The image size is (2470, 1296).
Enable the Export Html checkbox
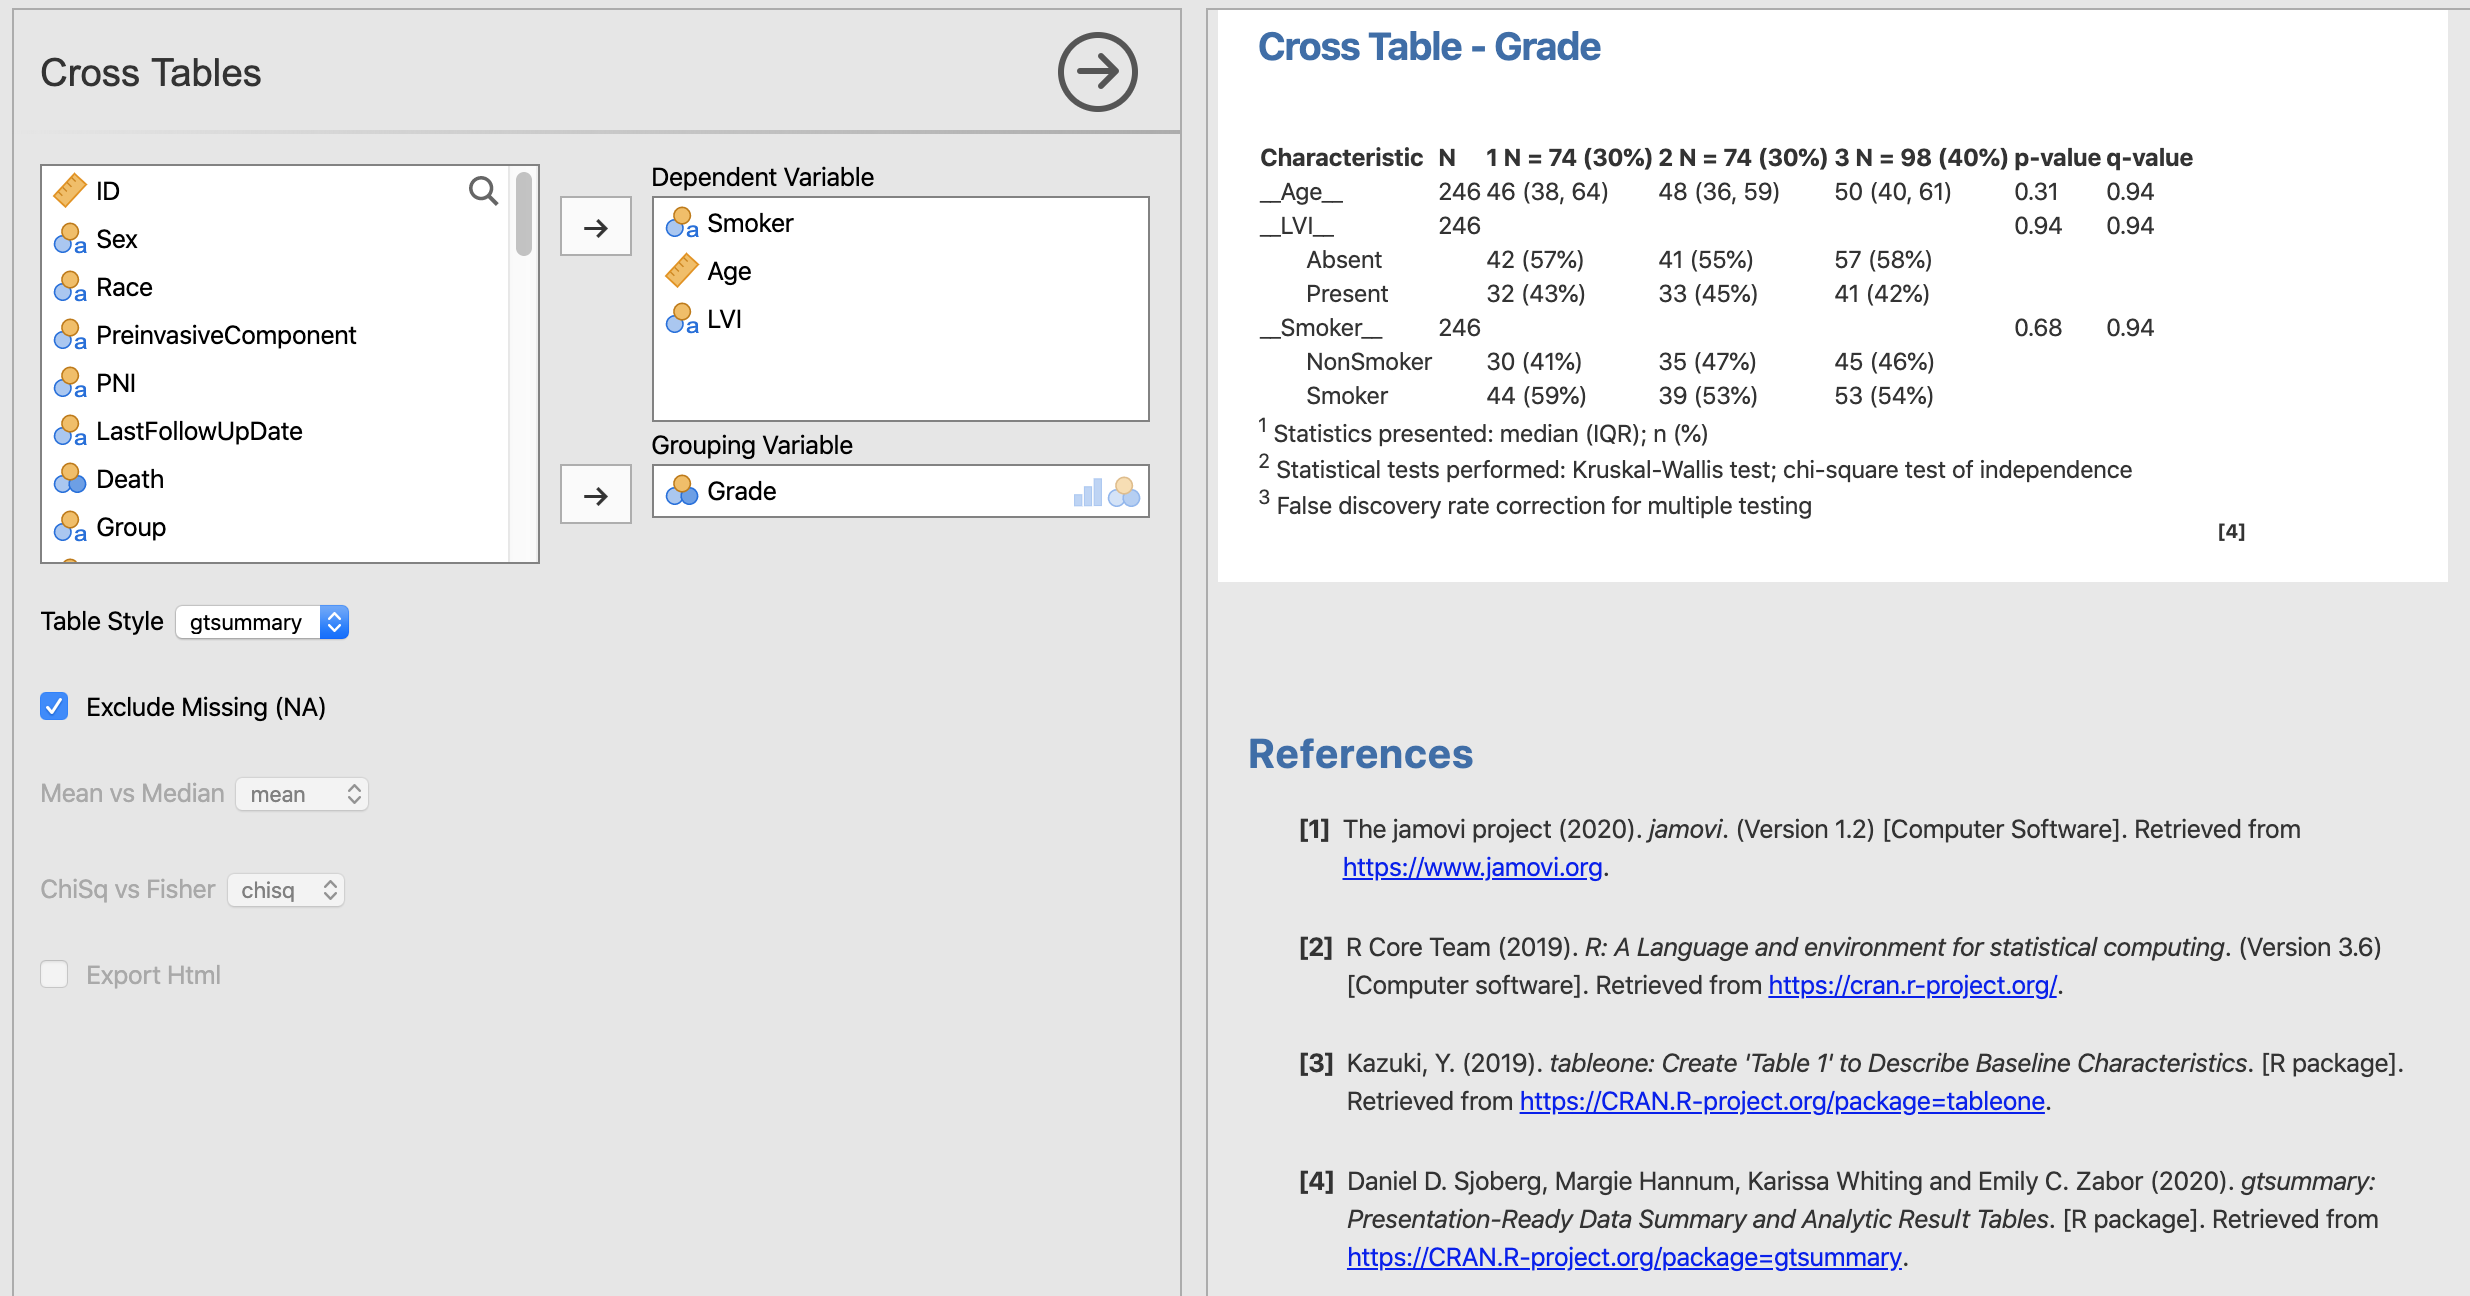click(x=54, y=974)
